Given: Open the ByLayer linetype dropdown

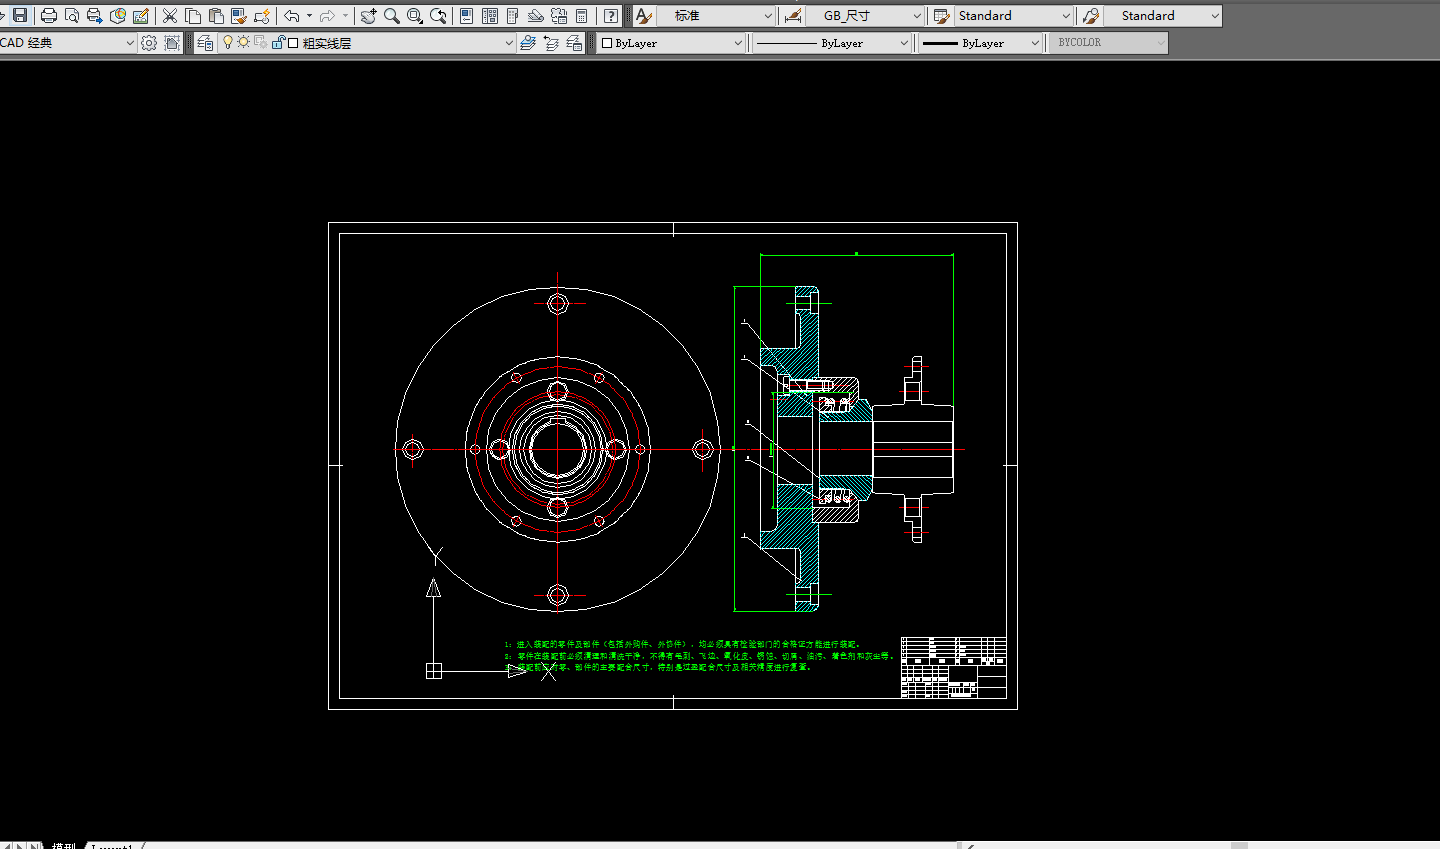Looking at the screenshot, I should point(831,43).
